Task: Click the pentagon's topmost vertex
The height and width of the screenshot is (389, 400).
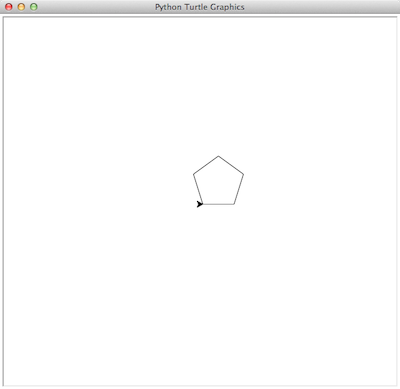Action: 218,156
